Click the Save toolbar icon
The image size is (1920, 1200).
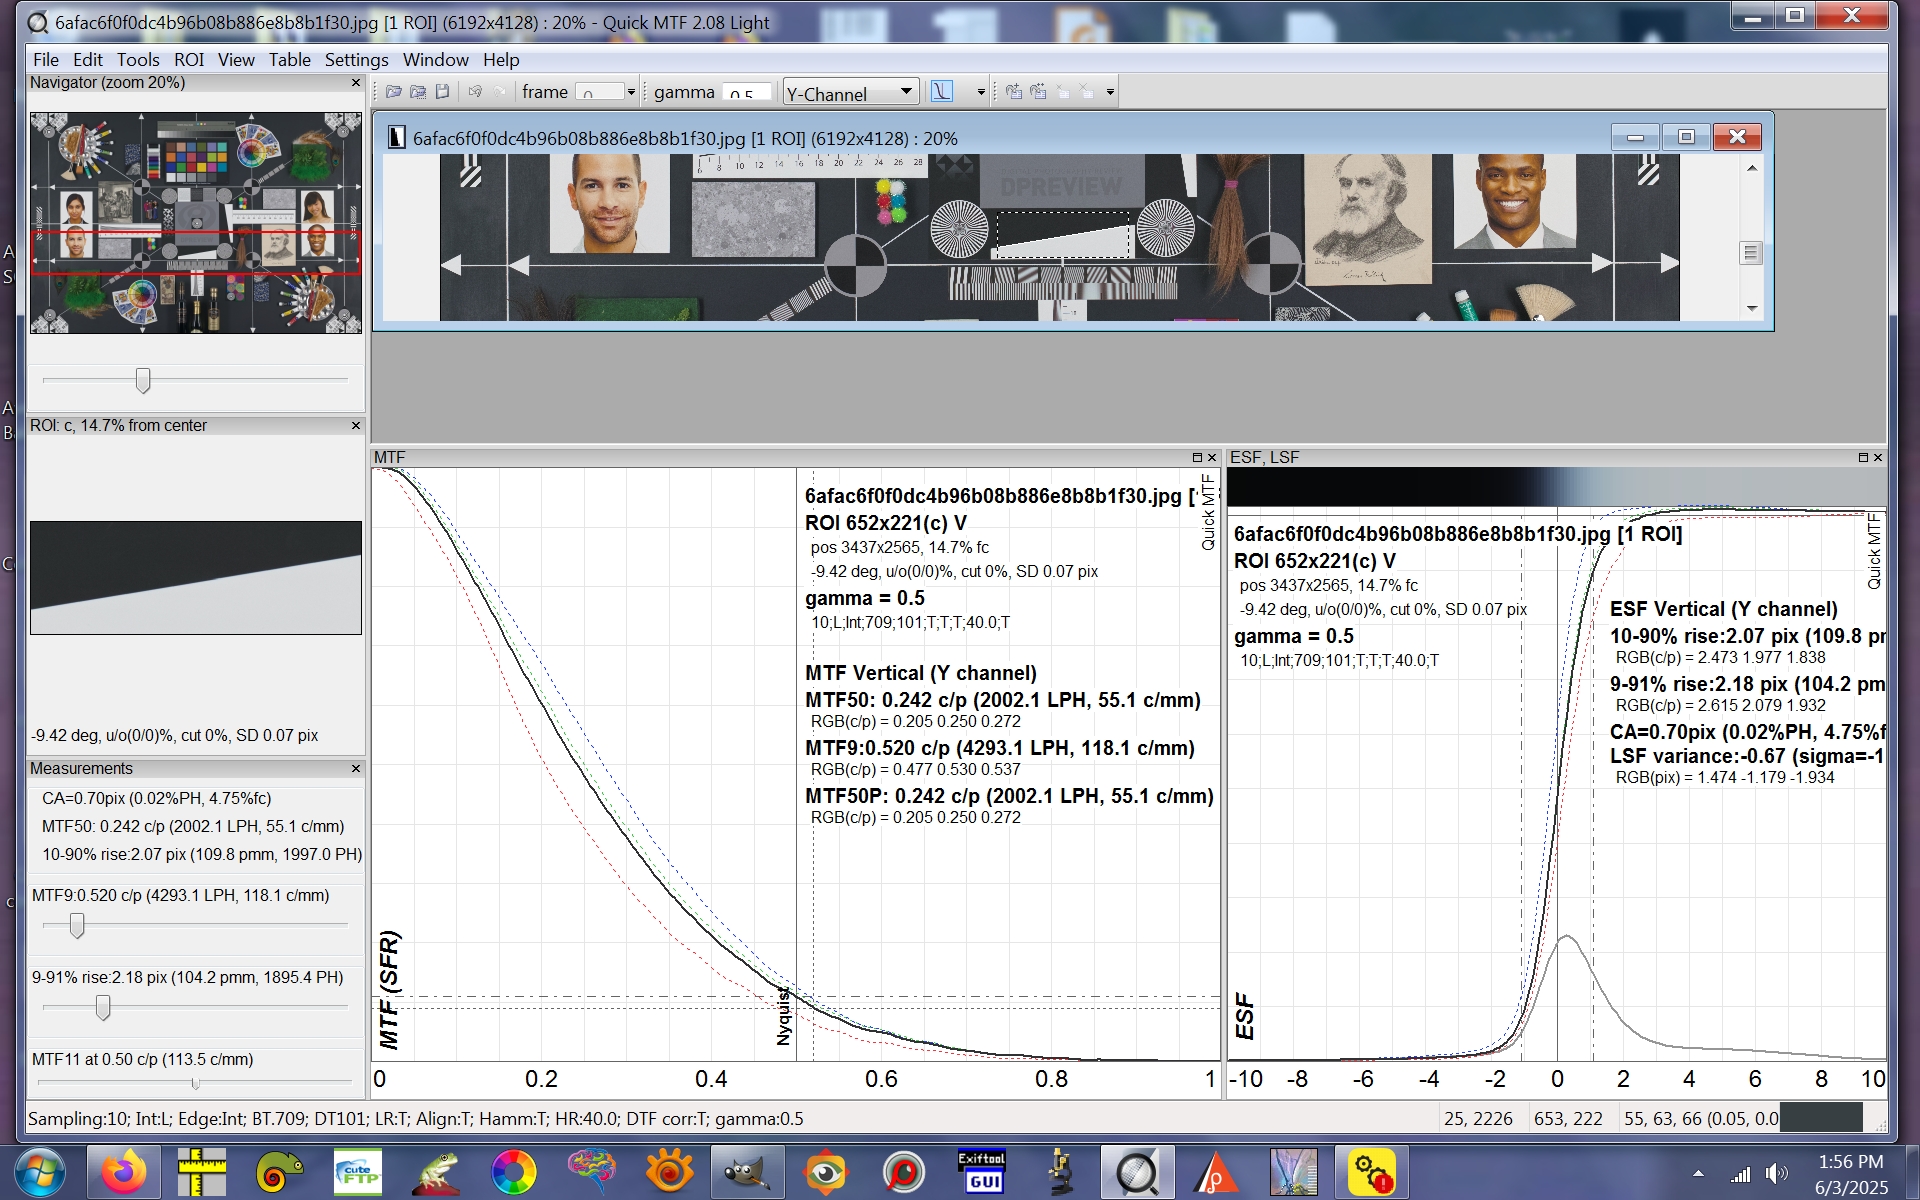tap(442, 92)
